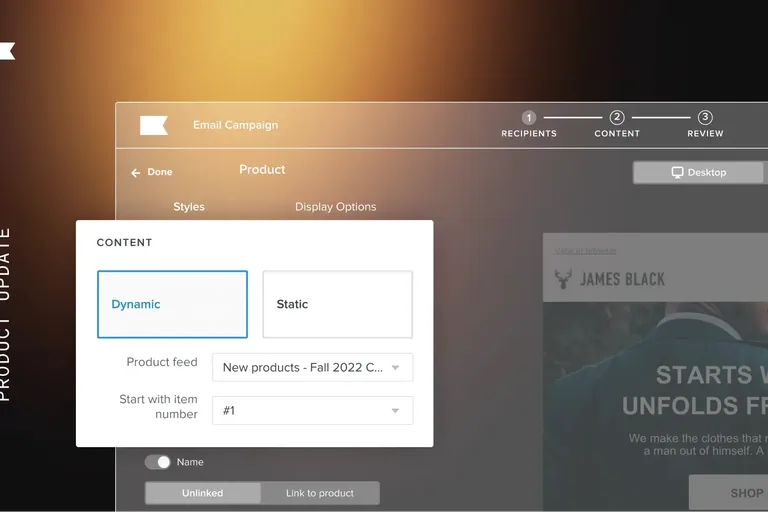768x512 pixels.
Task: Click the Email Campaign title
Action: click(x=235, y=125)
